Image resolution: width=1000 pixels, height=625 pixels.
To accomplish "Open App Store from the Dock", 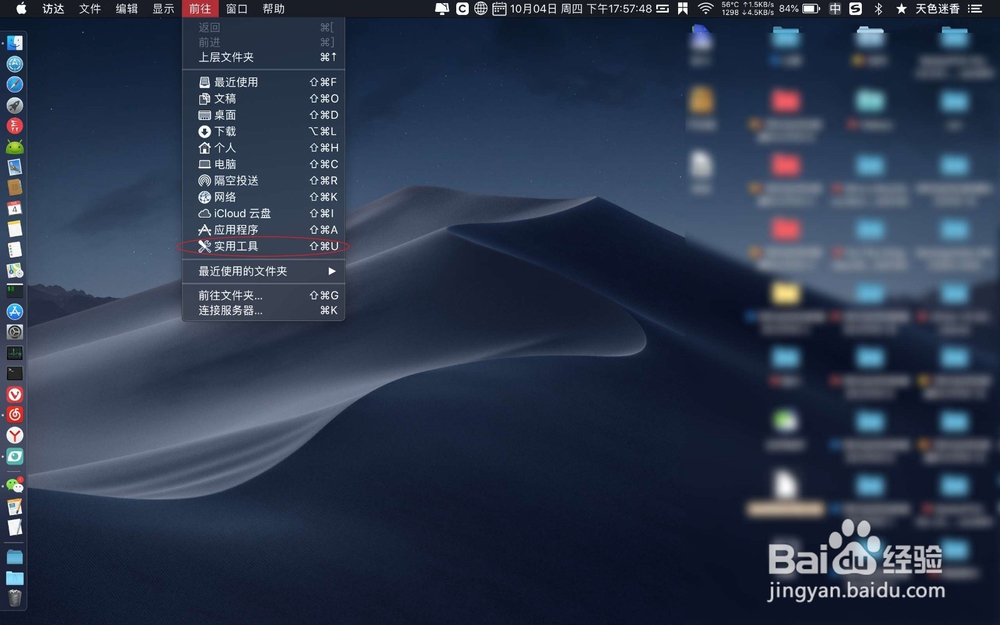I will pos(14,311).
